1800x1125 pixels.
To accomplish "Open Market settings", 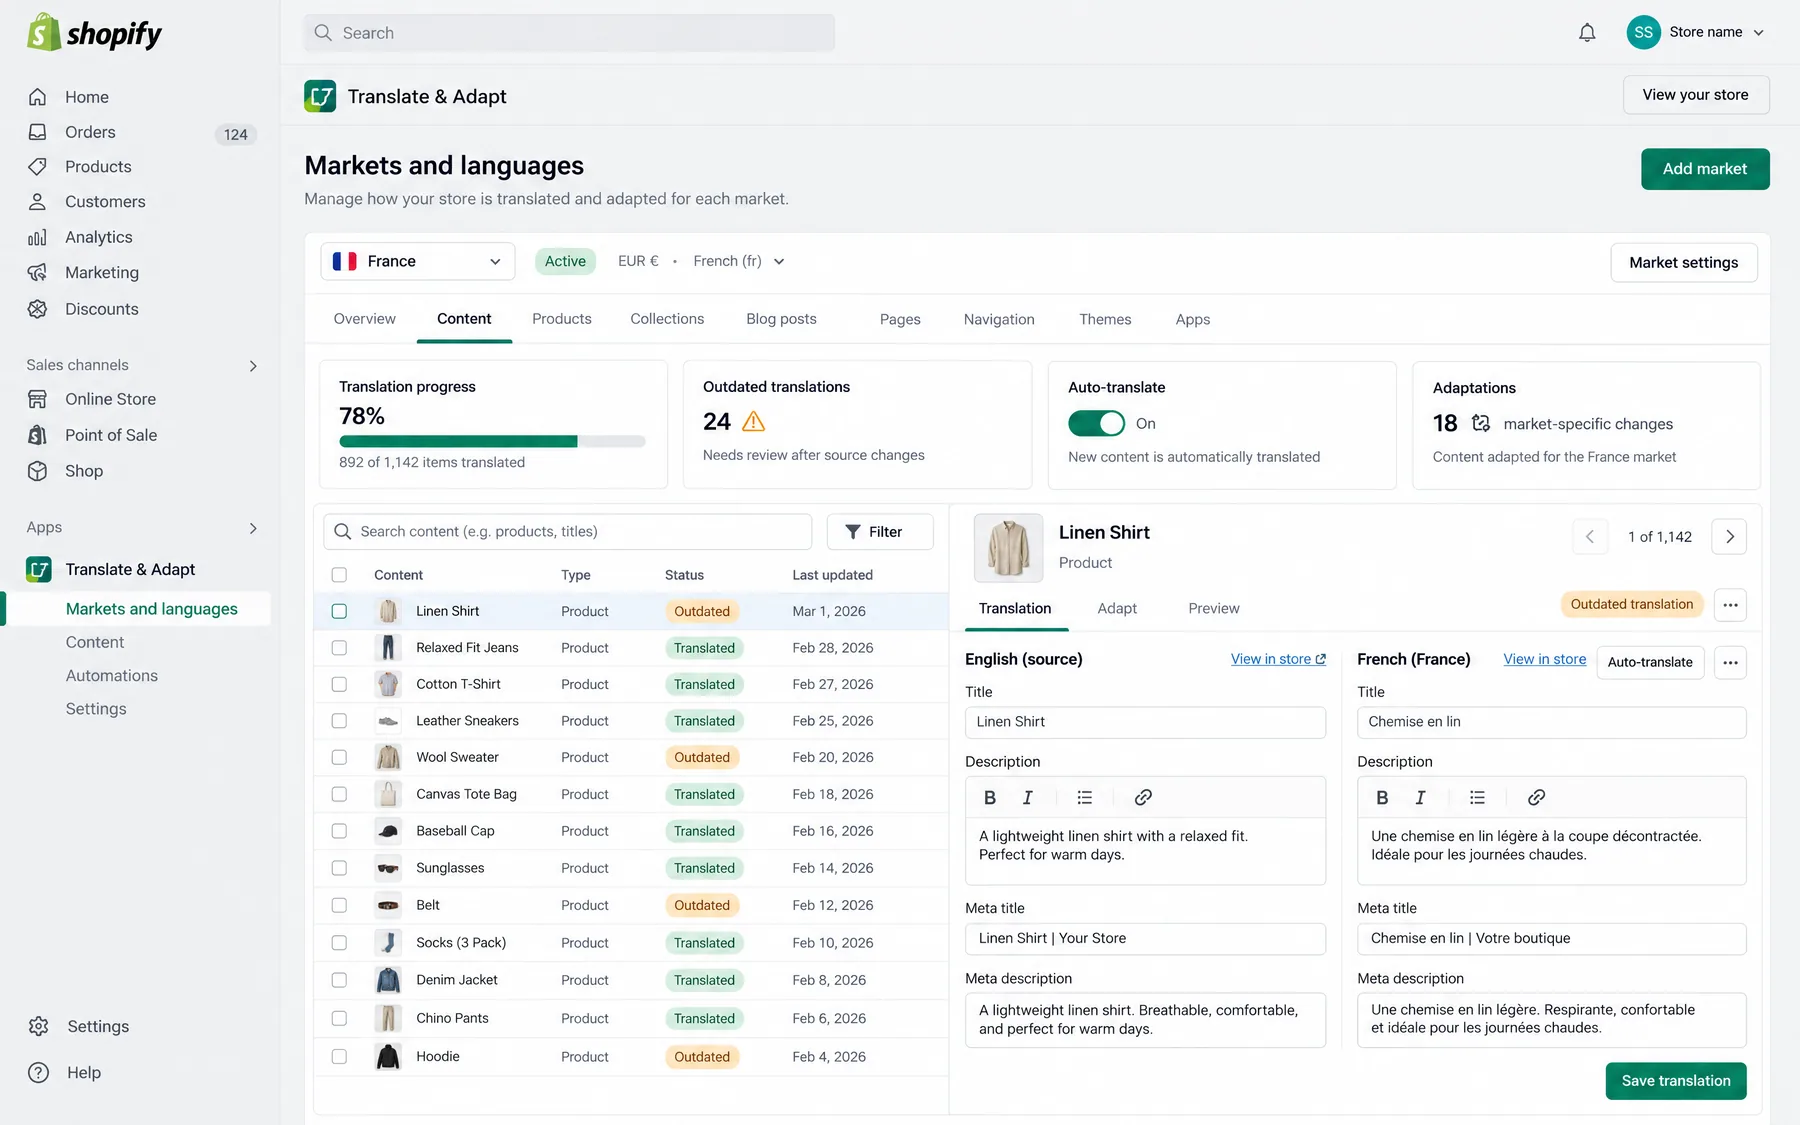I will click(x=1684, y=262).
